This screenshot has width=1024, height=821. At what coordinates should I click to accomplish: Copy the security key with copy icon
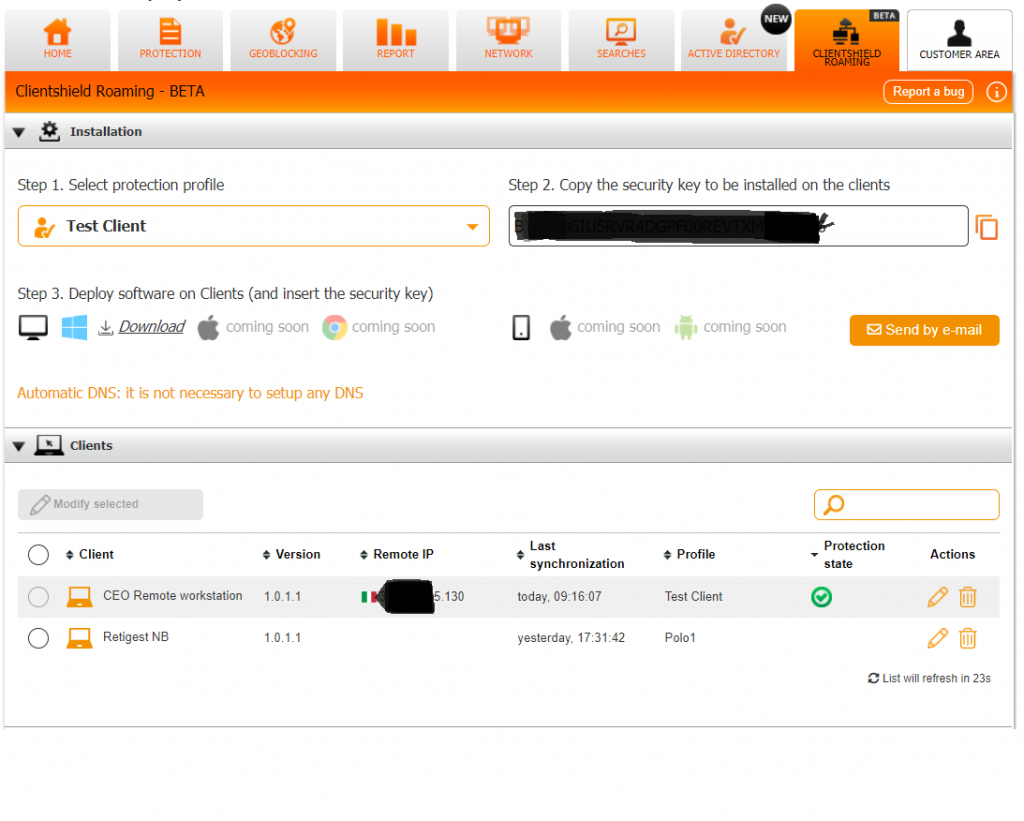pyautogui.click(x=987, y=227)
